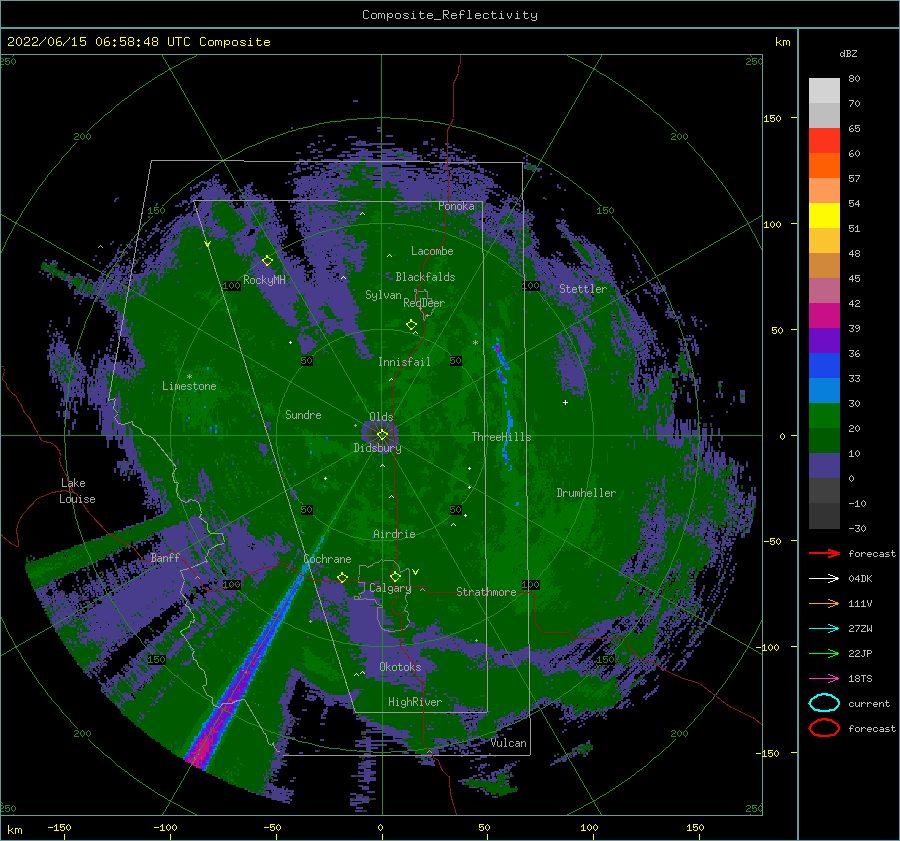Click the dBZ legend heading
Image resolution: width=900 pixels, height=841 pixels.
(x=848, y=54)
